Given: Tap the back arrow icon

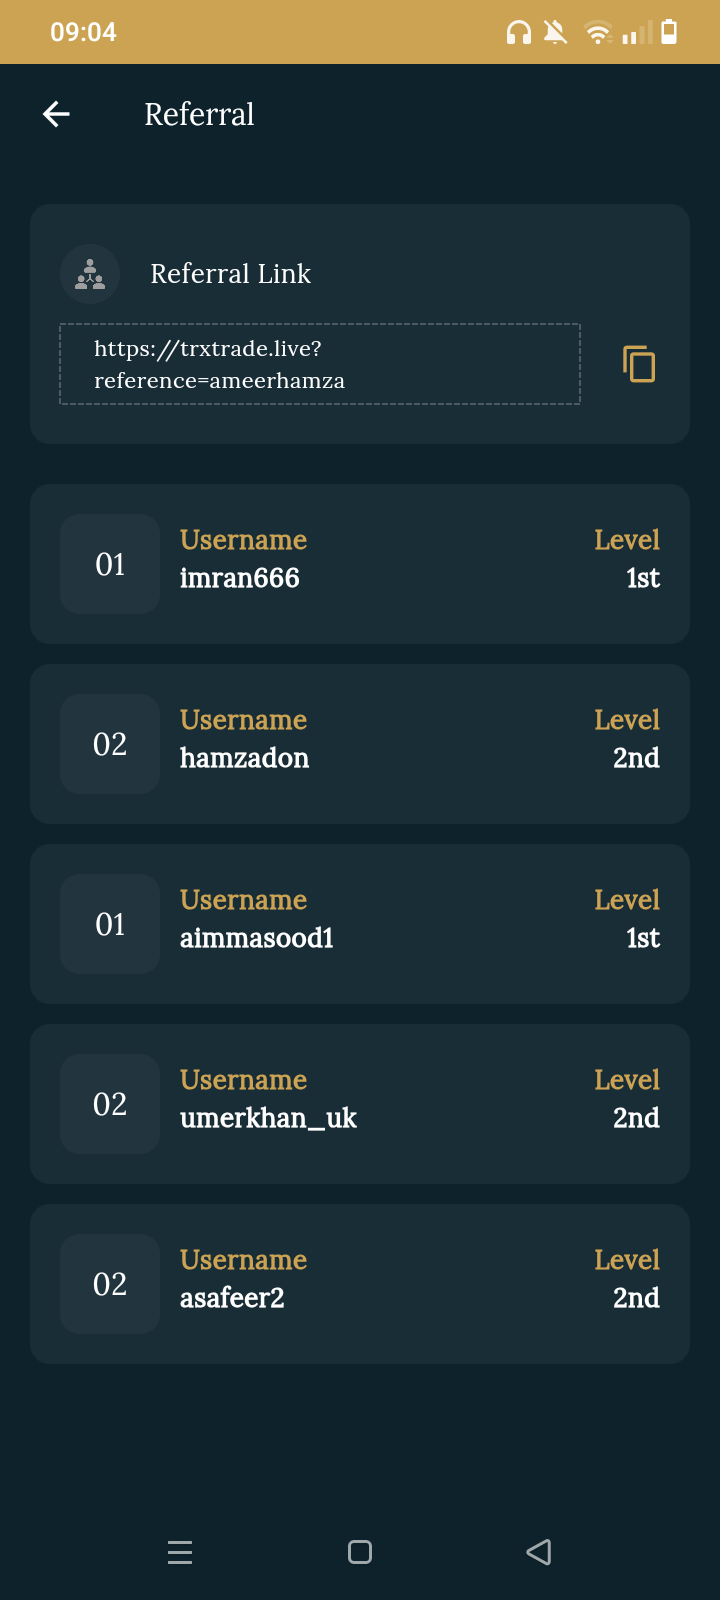Looking at the screenshot, I should coord(56,114).
